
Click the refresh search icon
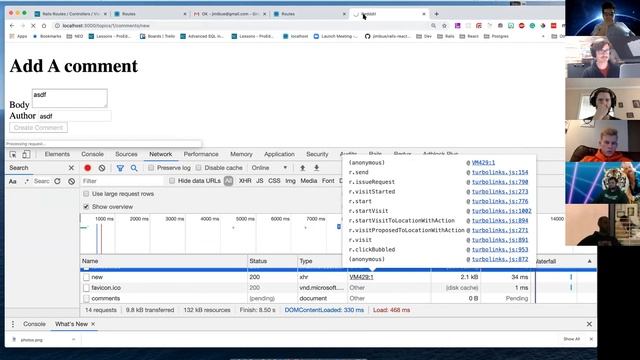point(57,181)
